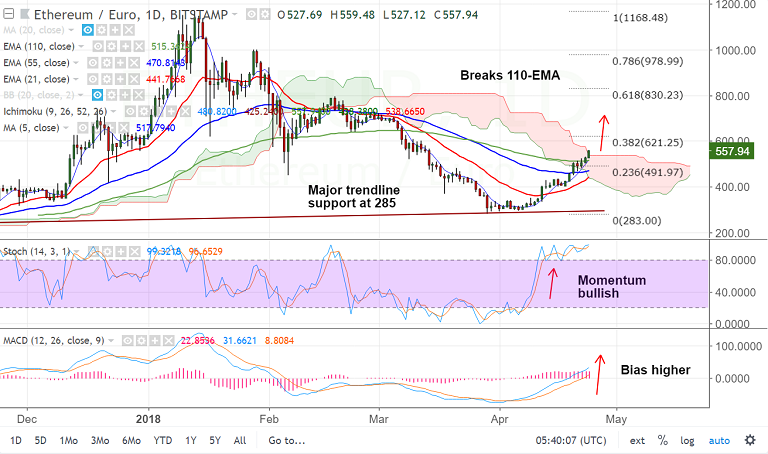768x454 pixels.
Task: Remove the Ichimoku indicator with X
Action: click(185, 111)
